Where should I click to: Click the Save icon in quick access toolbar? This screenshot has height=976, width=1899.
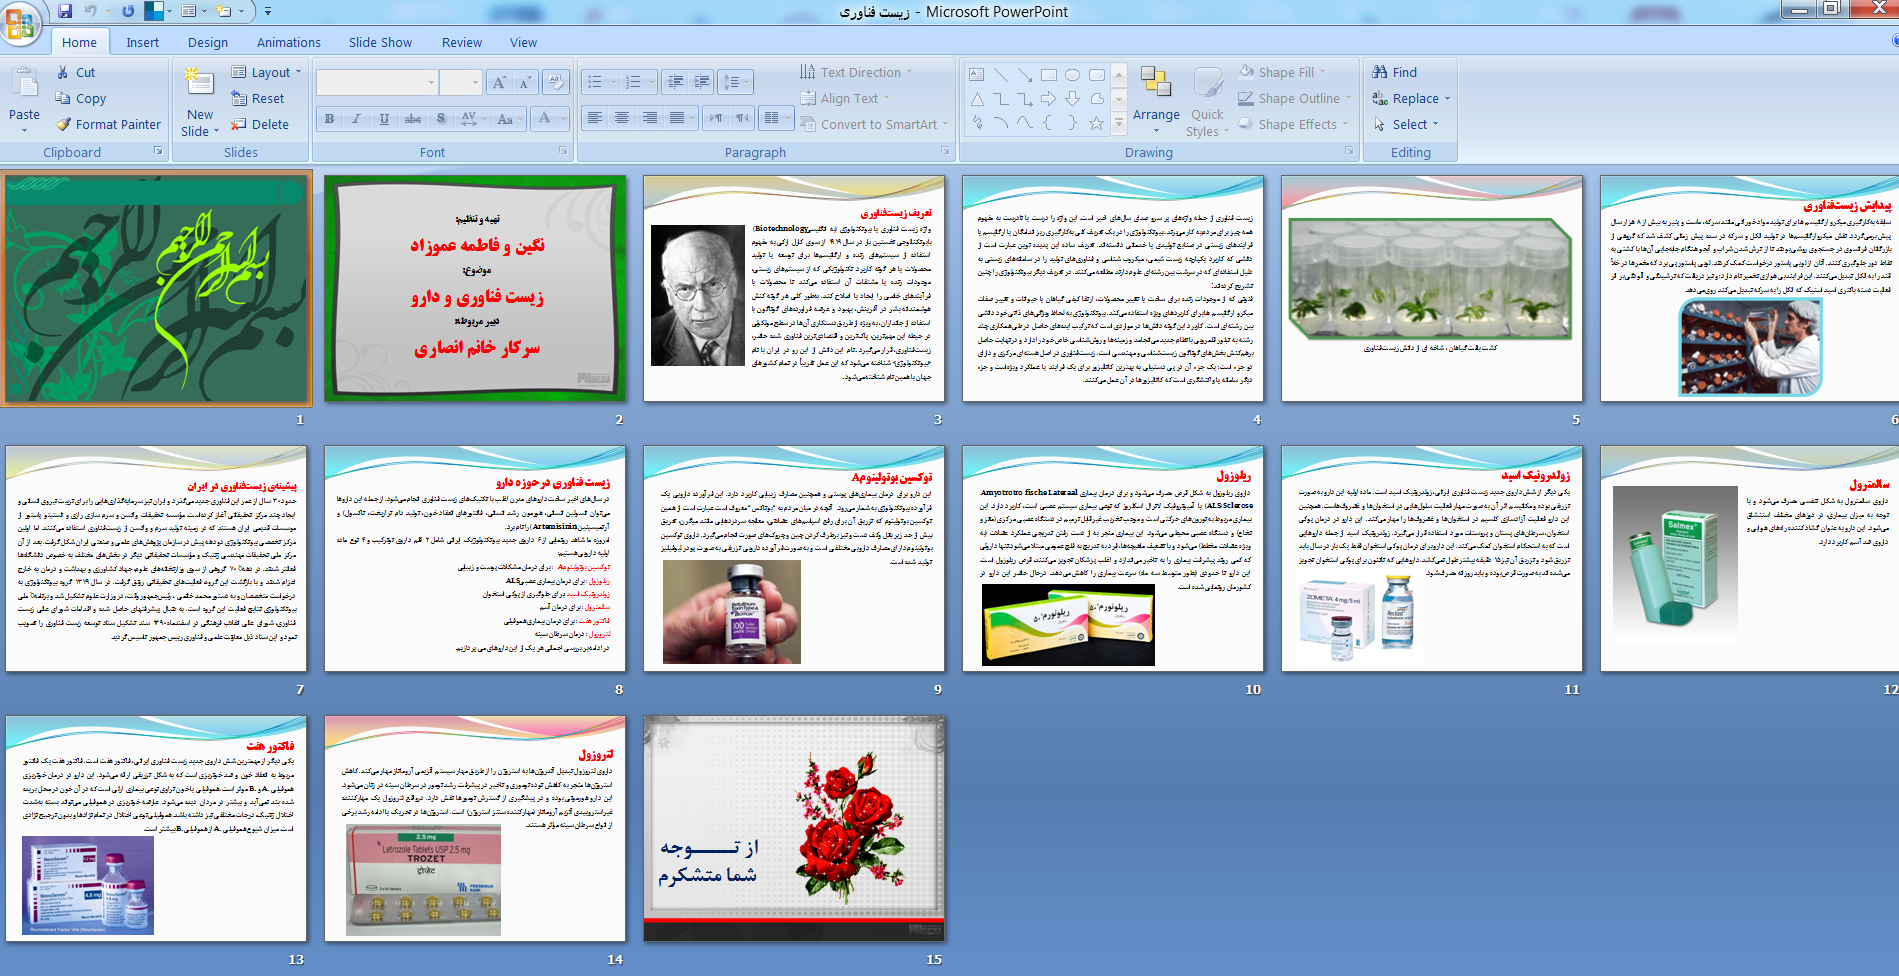click(x=65, y=11)
